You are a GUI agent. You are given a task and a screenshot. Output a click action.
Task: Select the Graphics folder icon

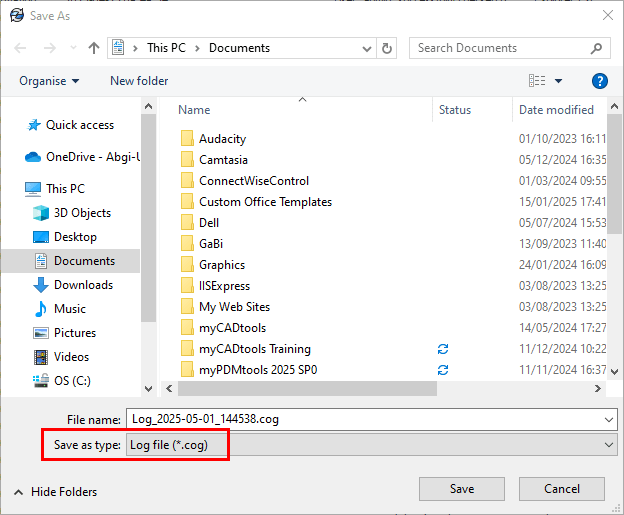tap(187, 265)
